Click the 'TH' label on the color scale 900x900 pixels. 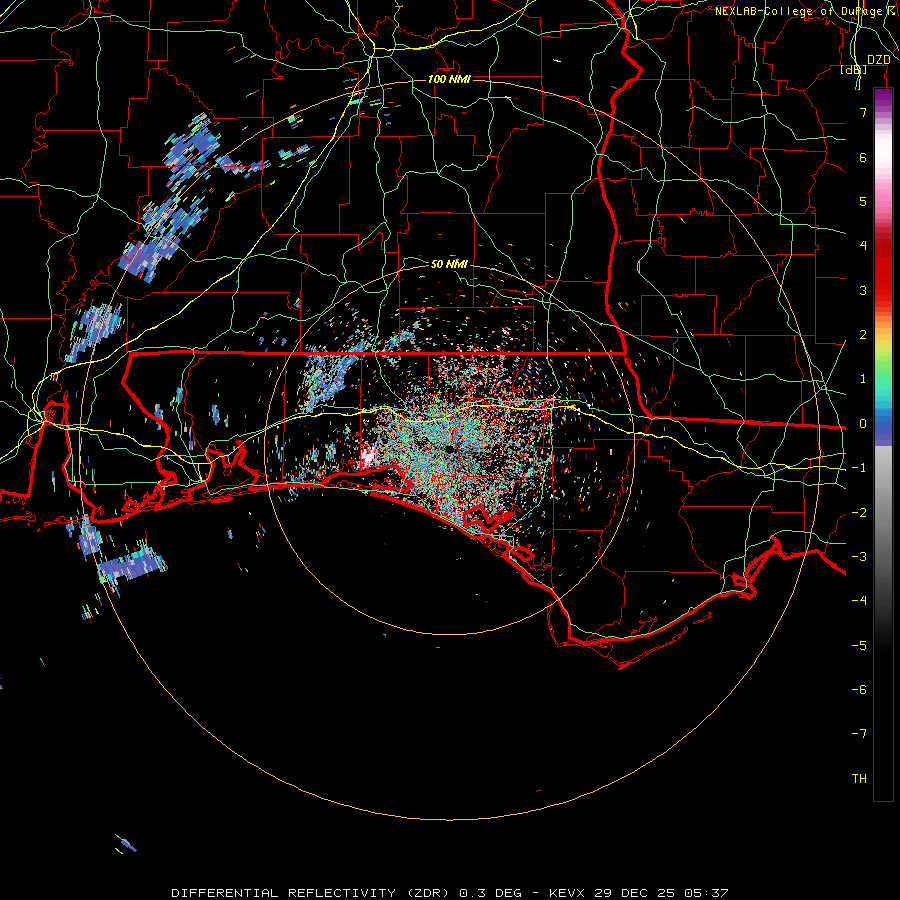coord(859,778)
